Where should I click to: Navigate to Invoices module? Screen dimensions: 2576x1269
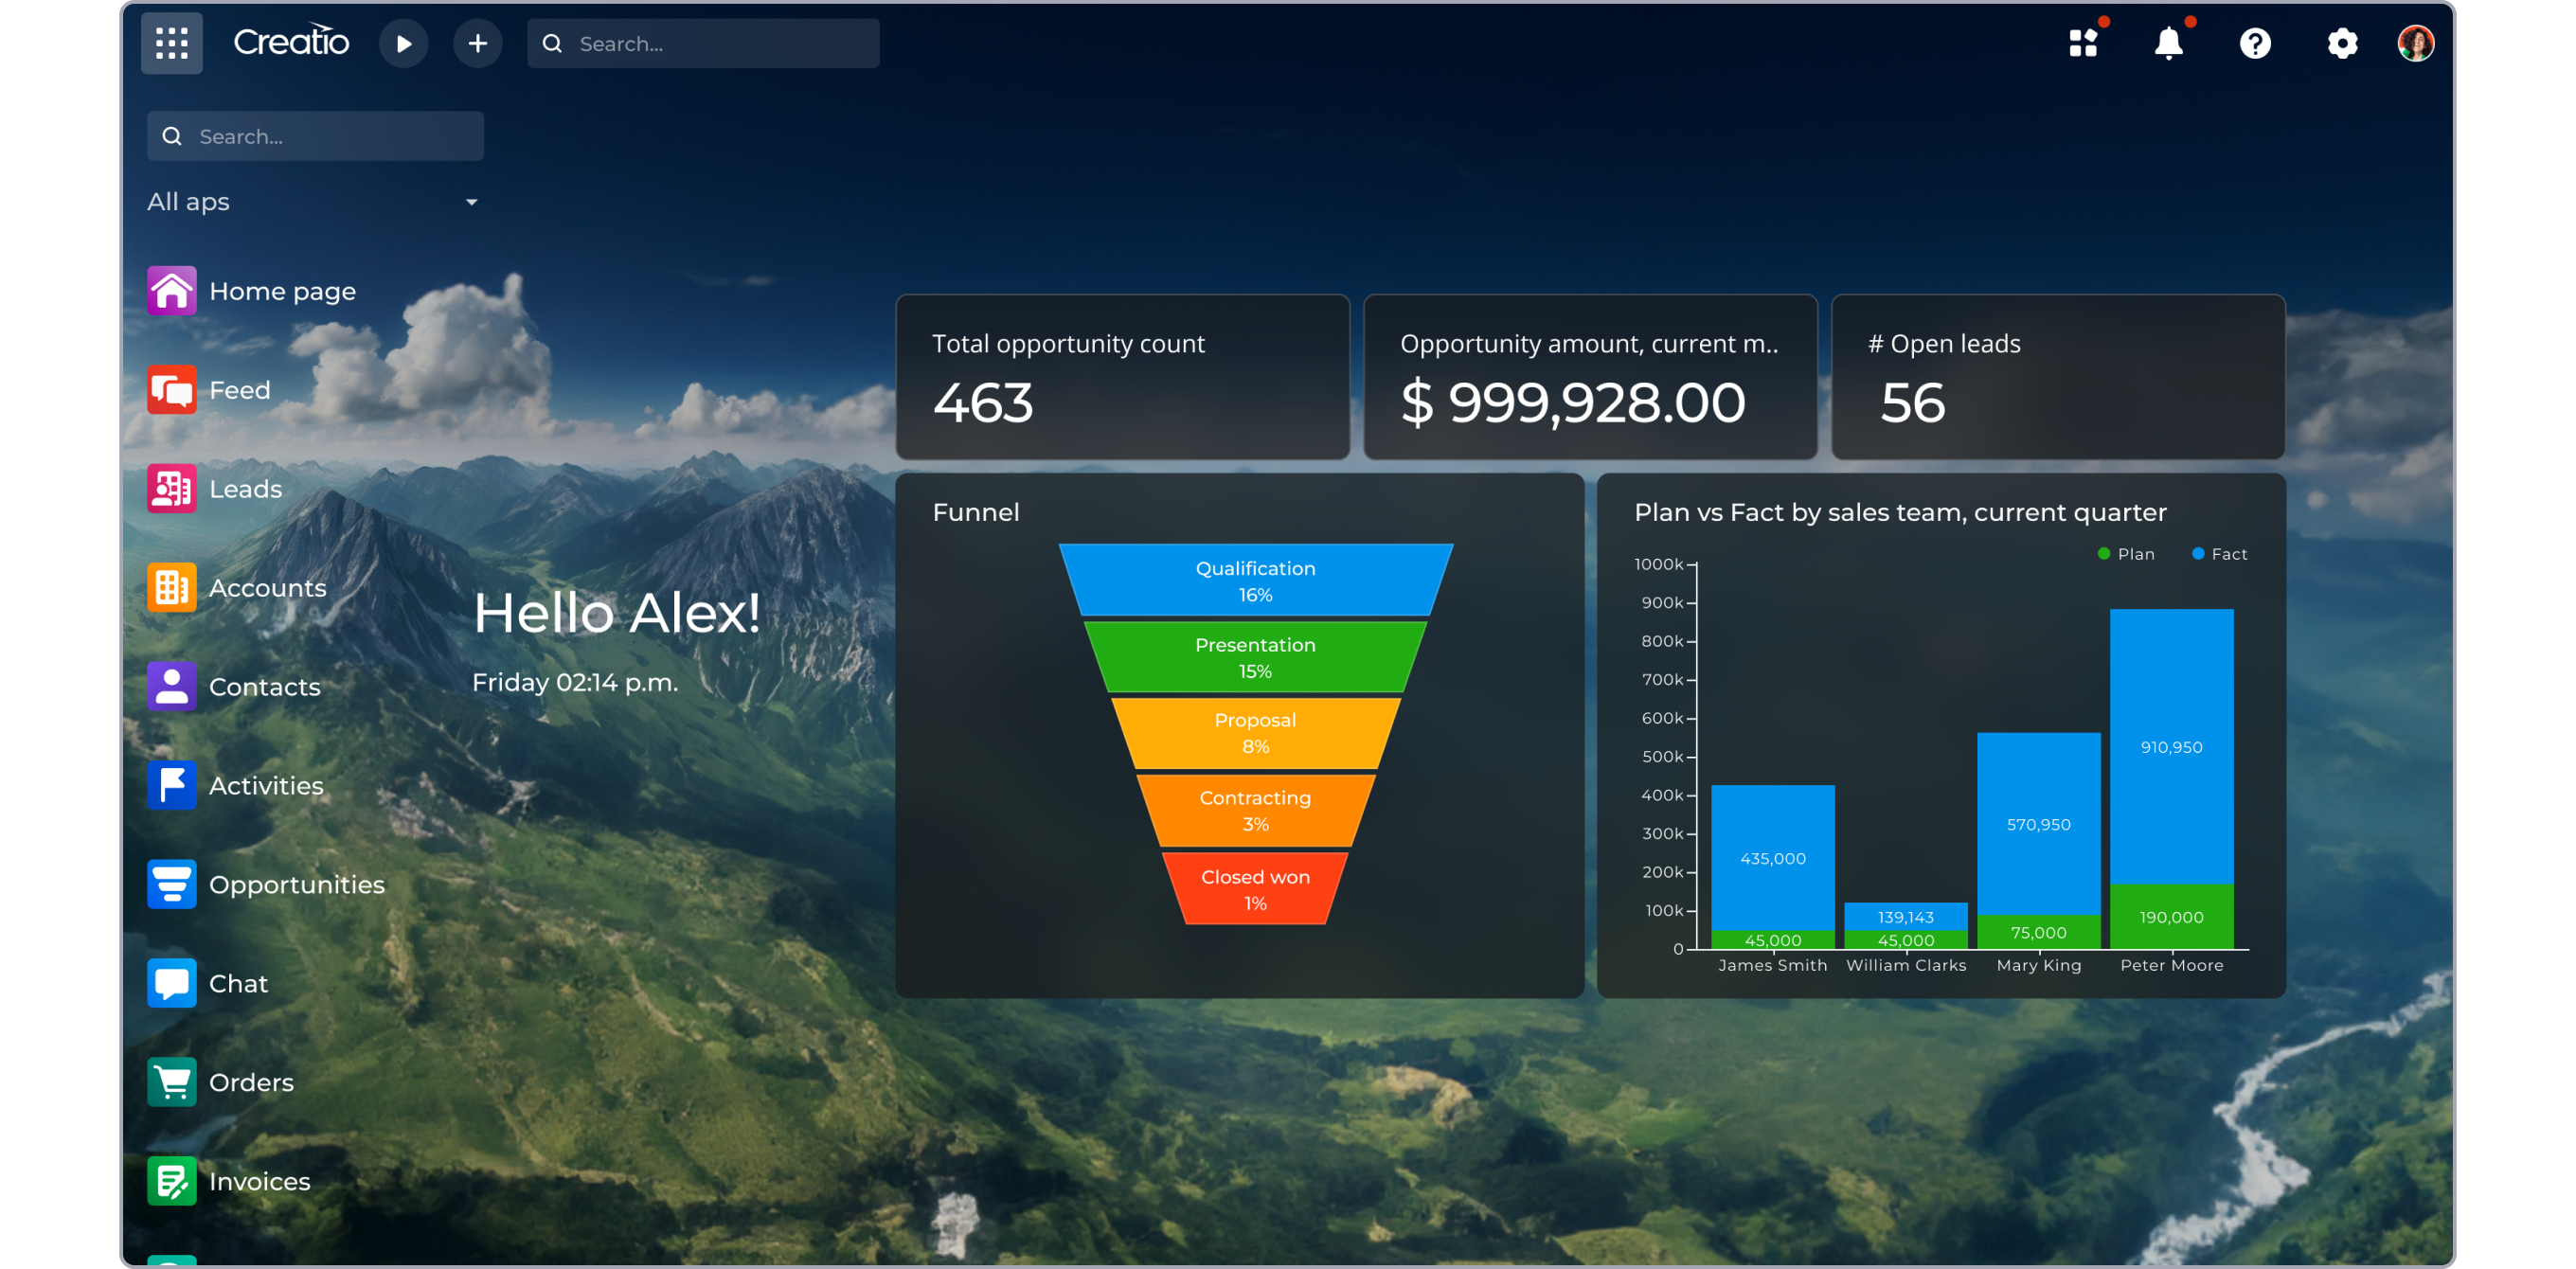point(257,1180)
